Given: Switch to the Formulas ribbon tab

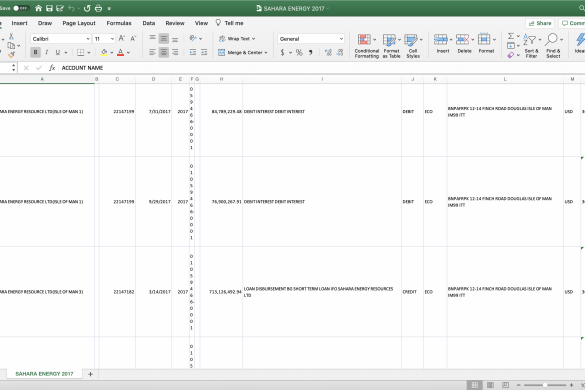Looking at the screenshot, I should point(119,23).
